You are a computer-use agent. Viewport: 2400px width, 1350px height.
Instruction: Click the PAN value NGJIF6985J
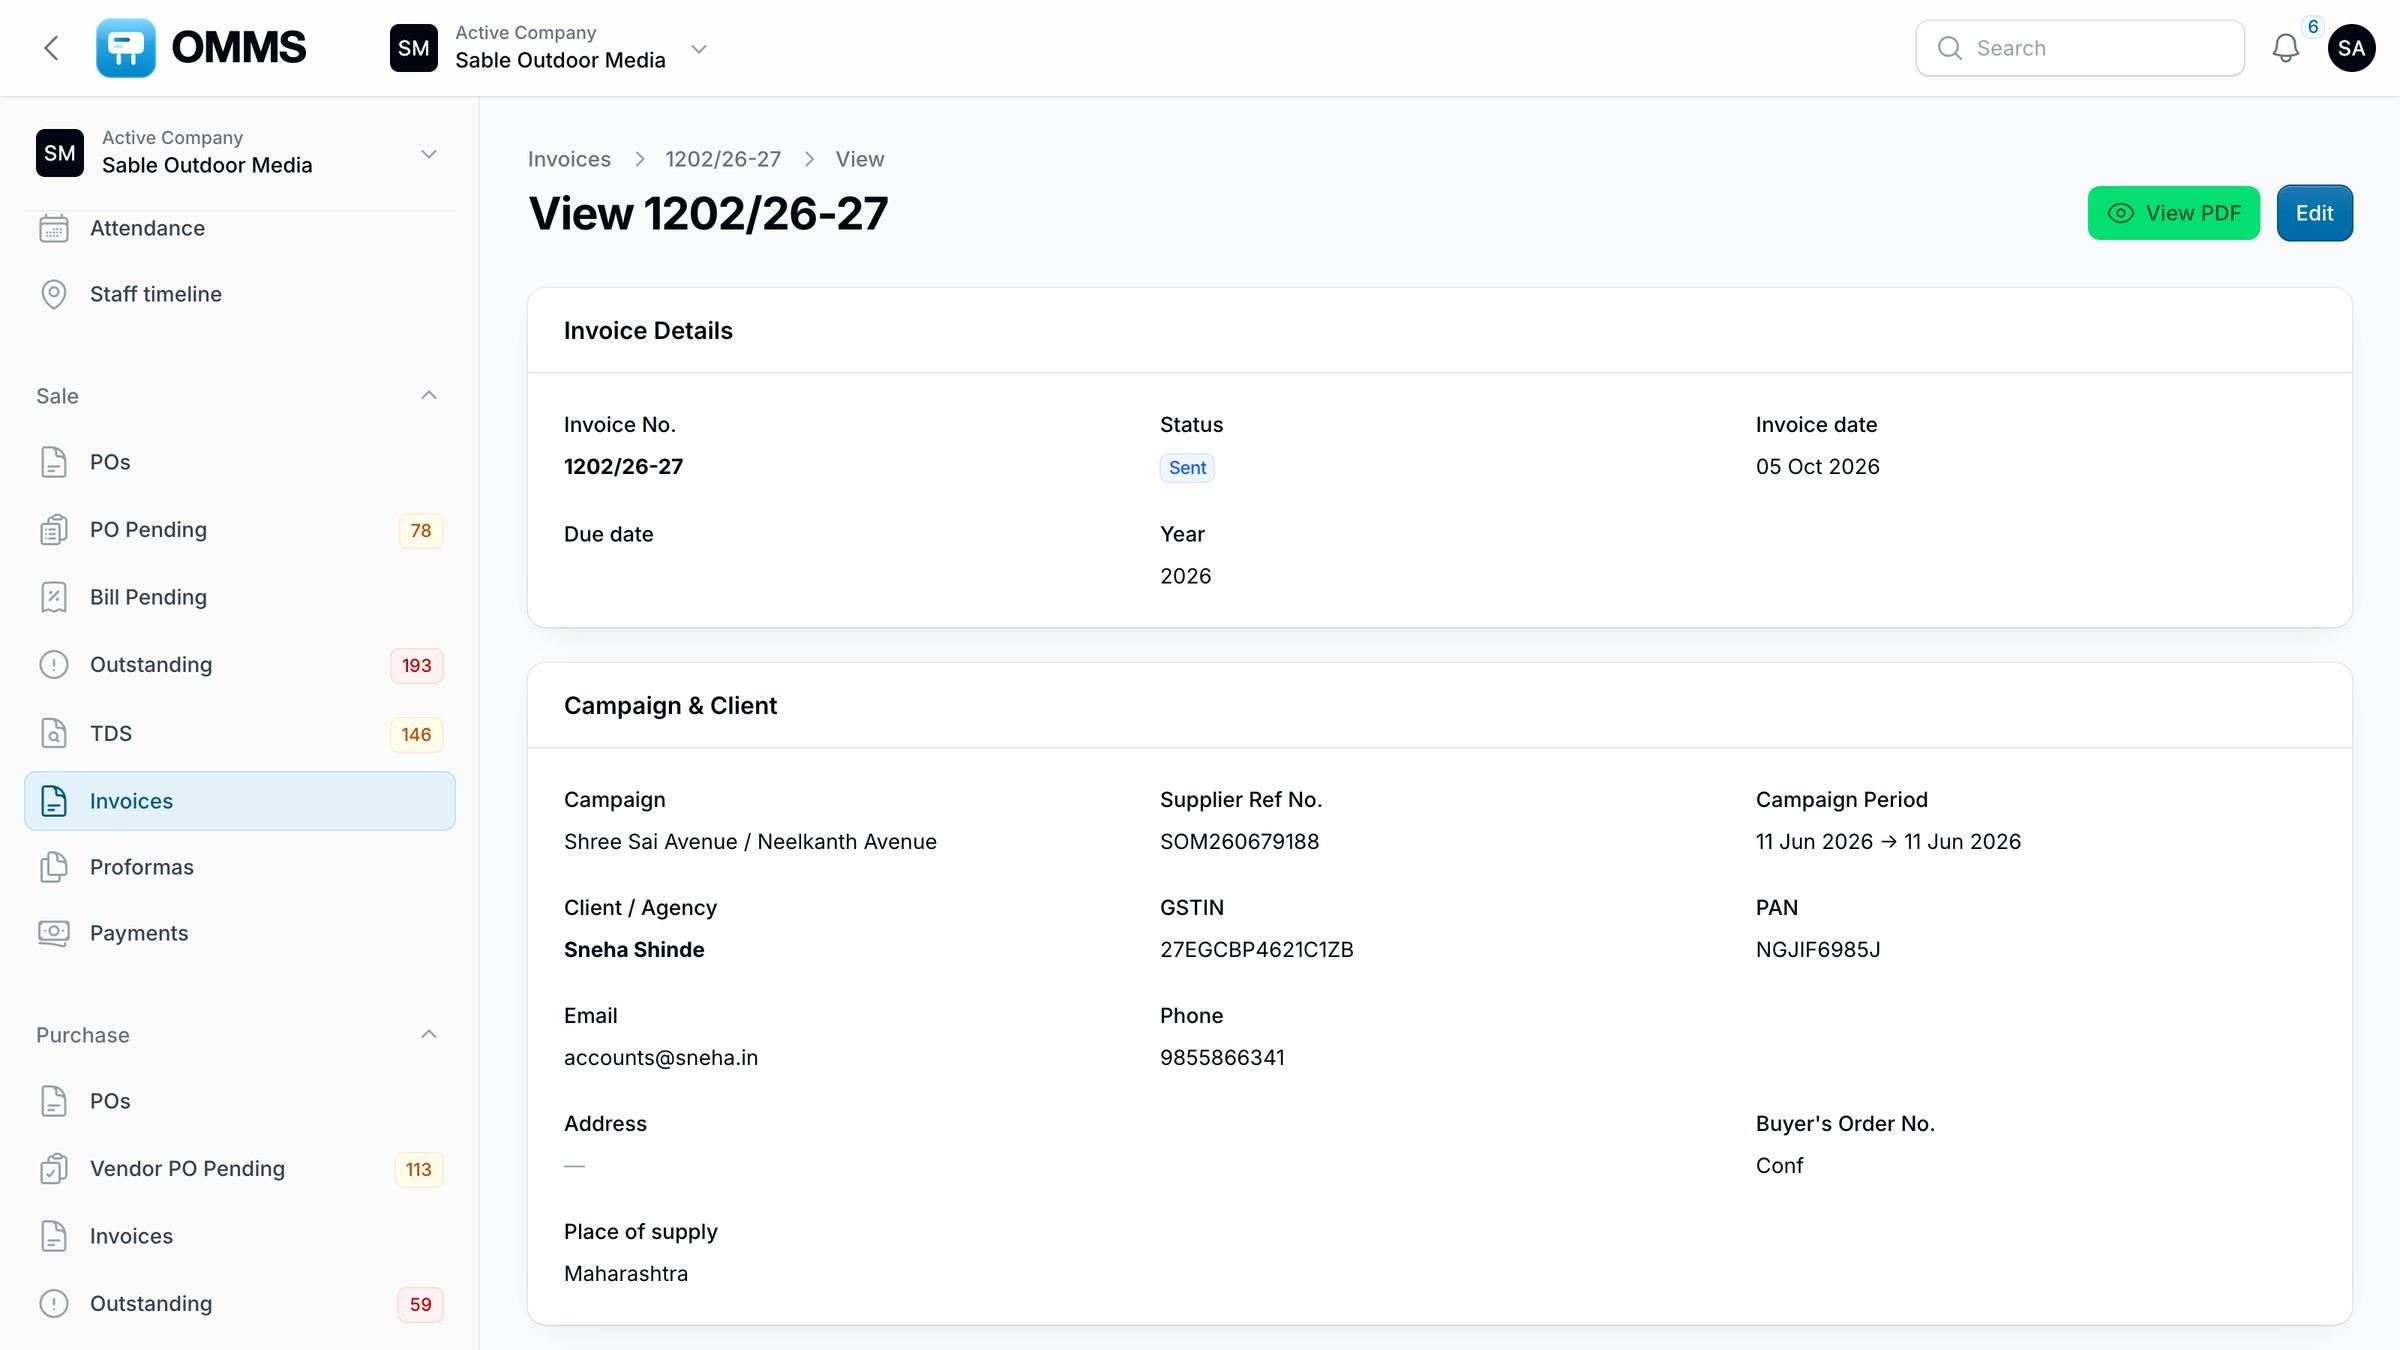(1818, 950)
